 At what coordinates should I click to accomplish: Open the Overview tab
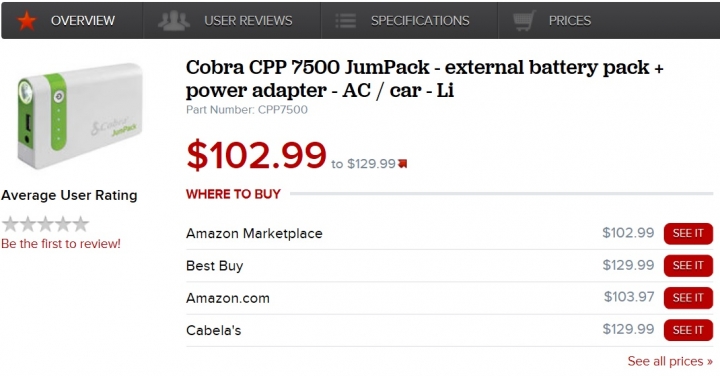coord(72,21)
